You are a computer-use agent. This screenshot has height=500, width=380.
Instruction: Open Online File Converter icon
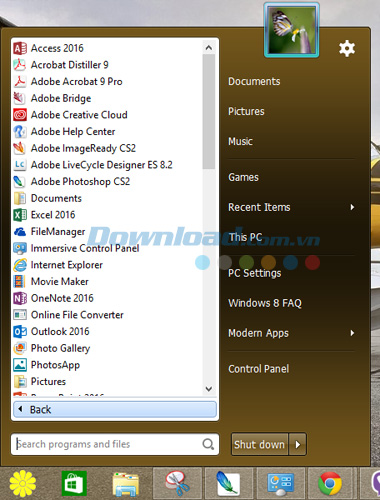pos(20,315)
